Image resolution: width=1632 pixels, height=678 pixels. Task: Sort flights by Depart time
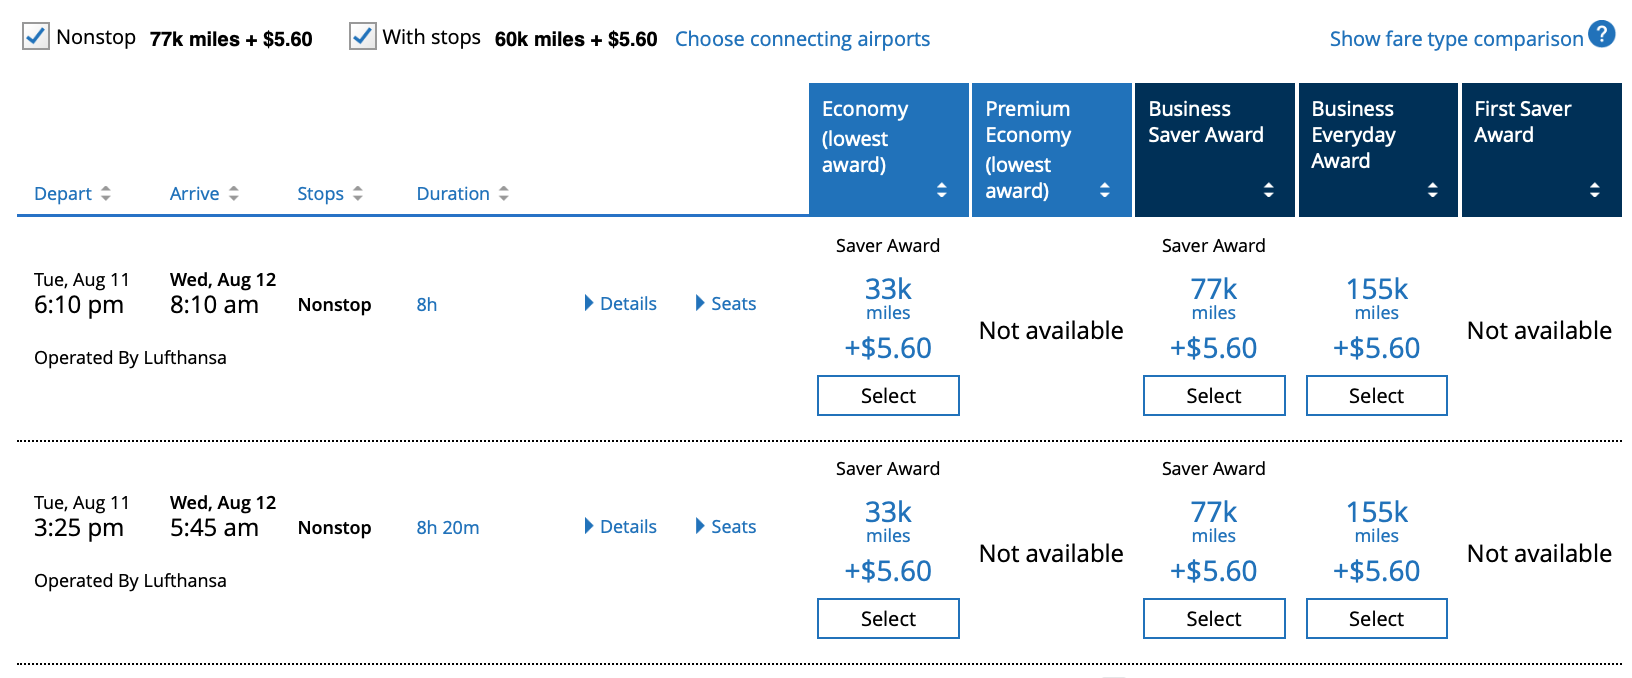click(x=105, y=193)
